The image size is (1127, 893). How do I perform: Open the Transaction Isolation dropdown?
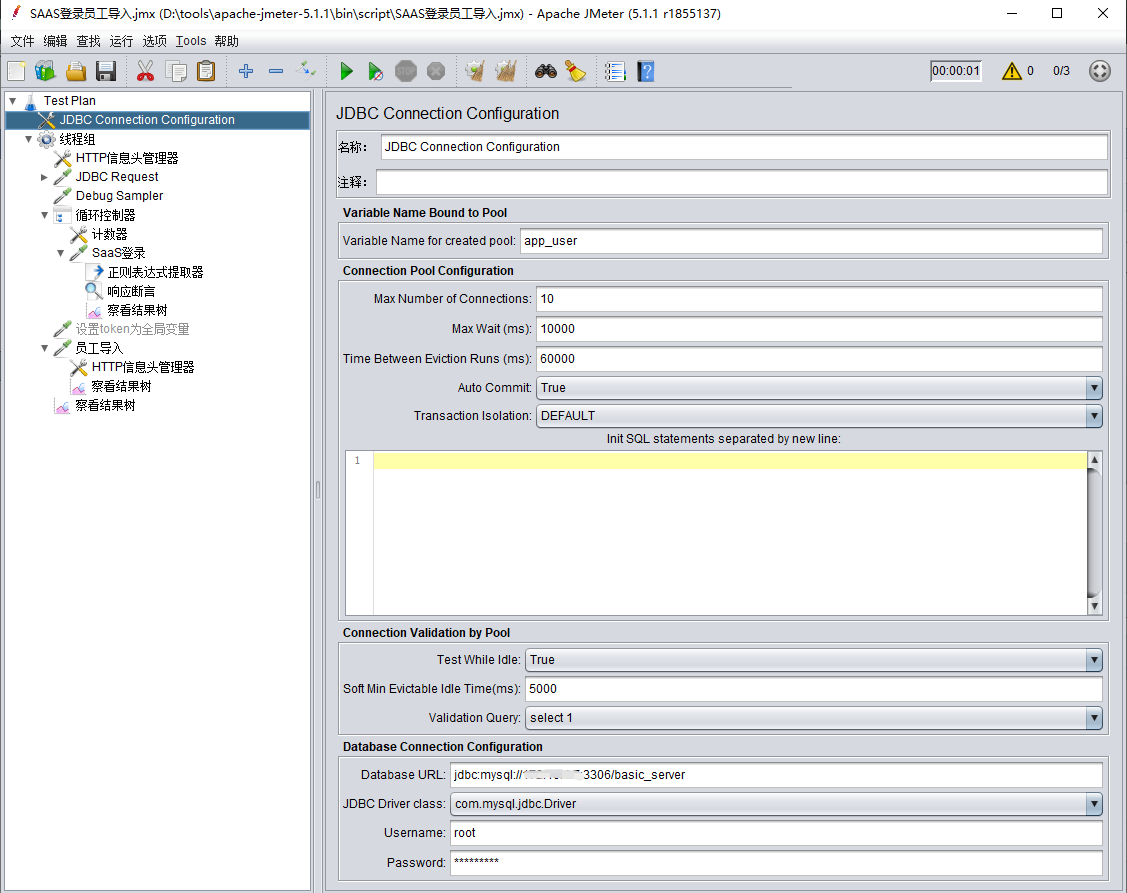click(x=819, y=416)
